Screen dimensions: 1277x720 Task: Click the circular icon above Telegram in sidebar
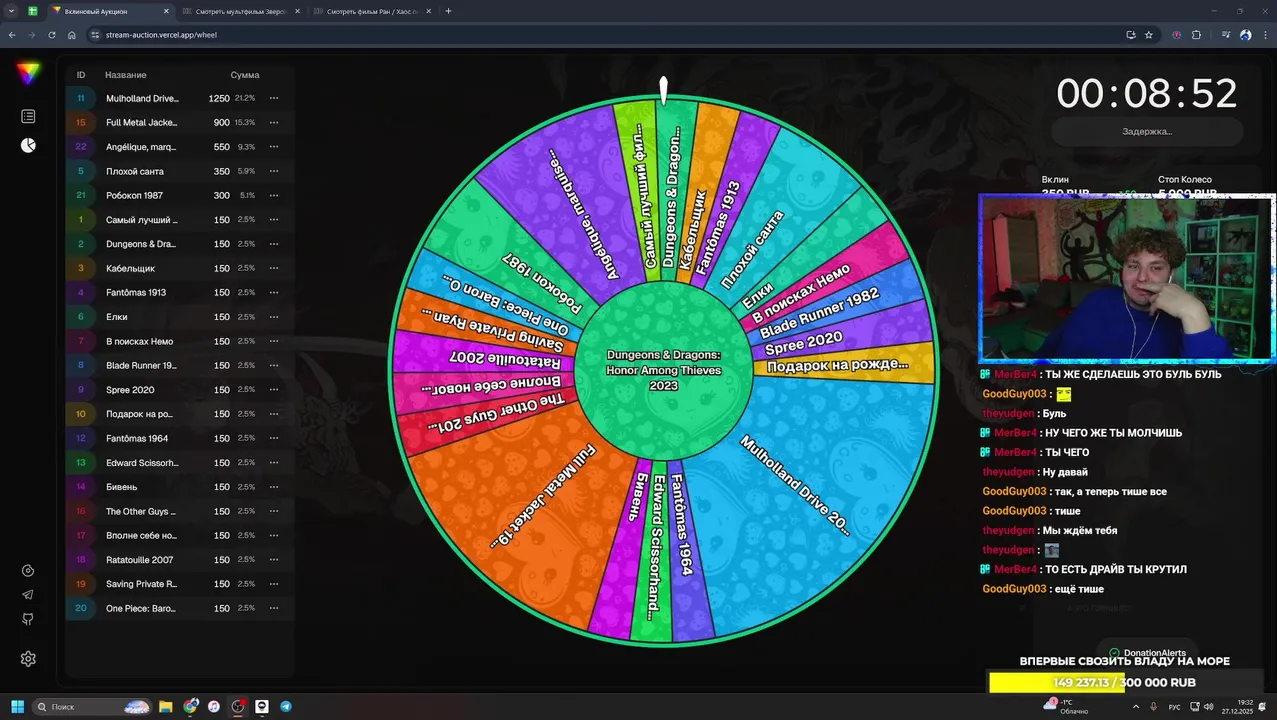28,571
